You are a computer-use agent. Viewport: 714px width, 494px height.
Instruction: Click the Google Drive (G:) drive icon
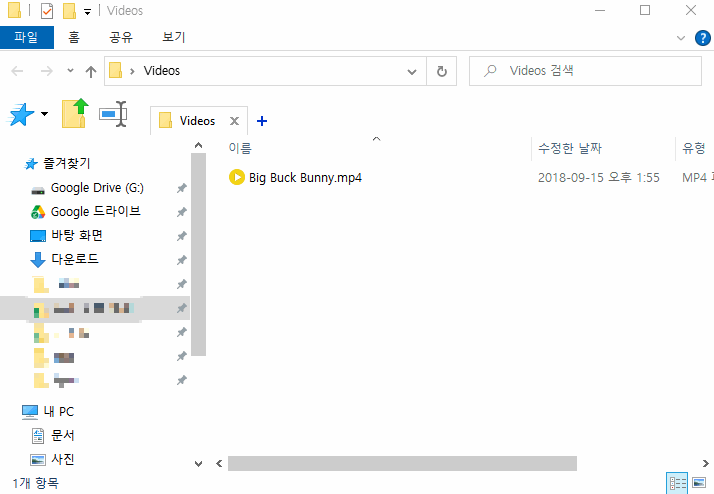pyautogui.click(x=38, y=190)
